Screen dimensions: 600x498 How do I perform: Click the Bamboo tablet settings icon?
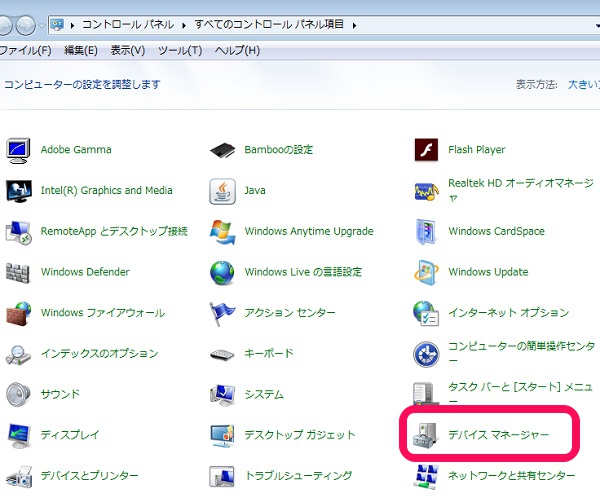(222, 150)
